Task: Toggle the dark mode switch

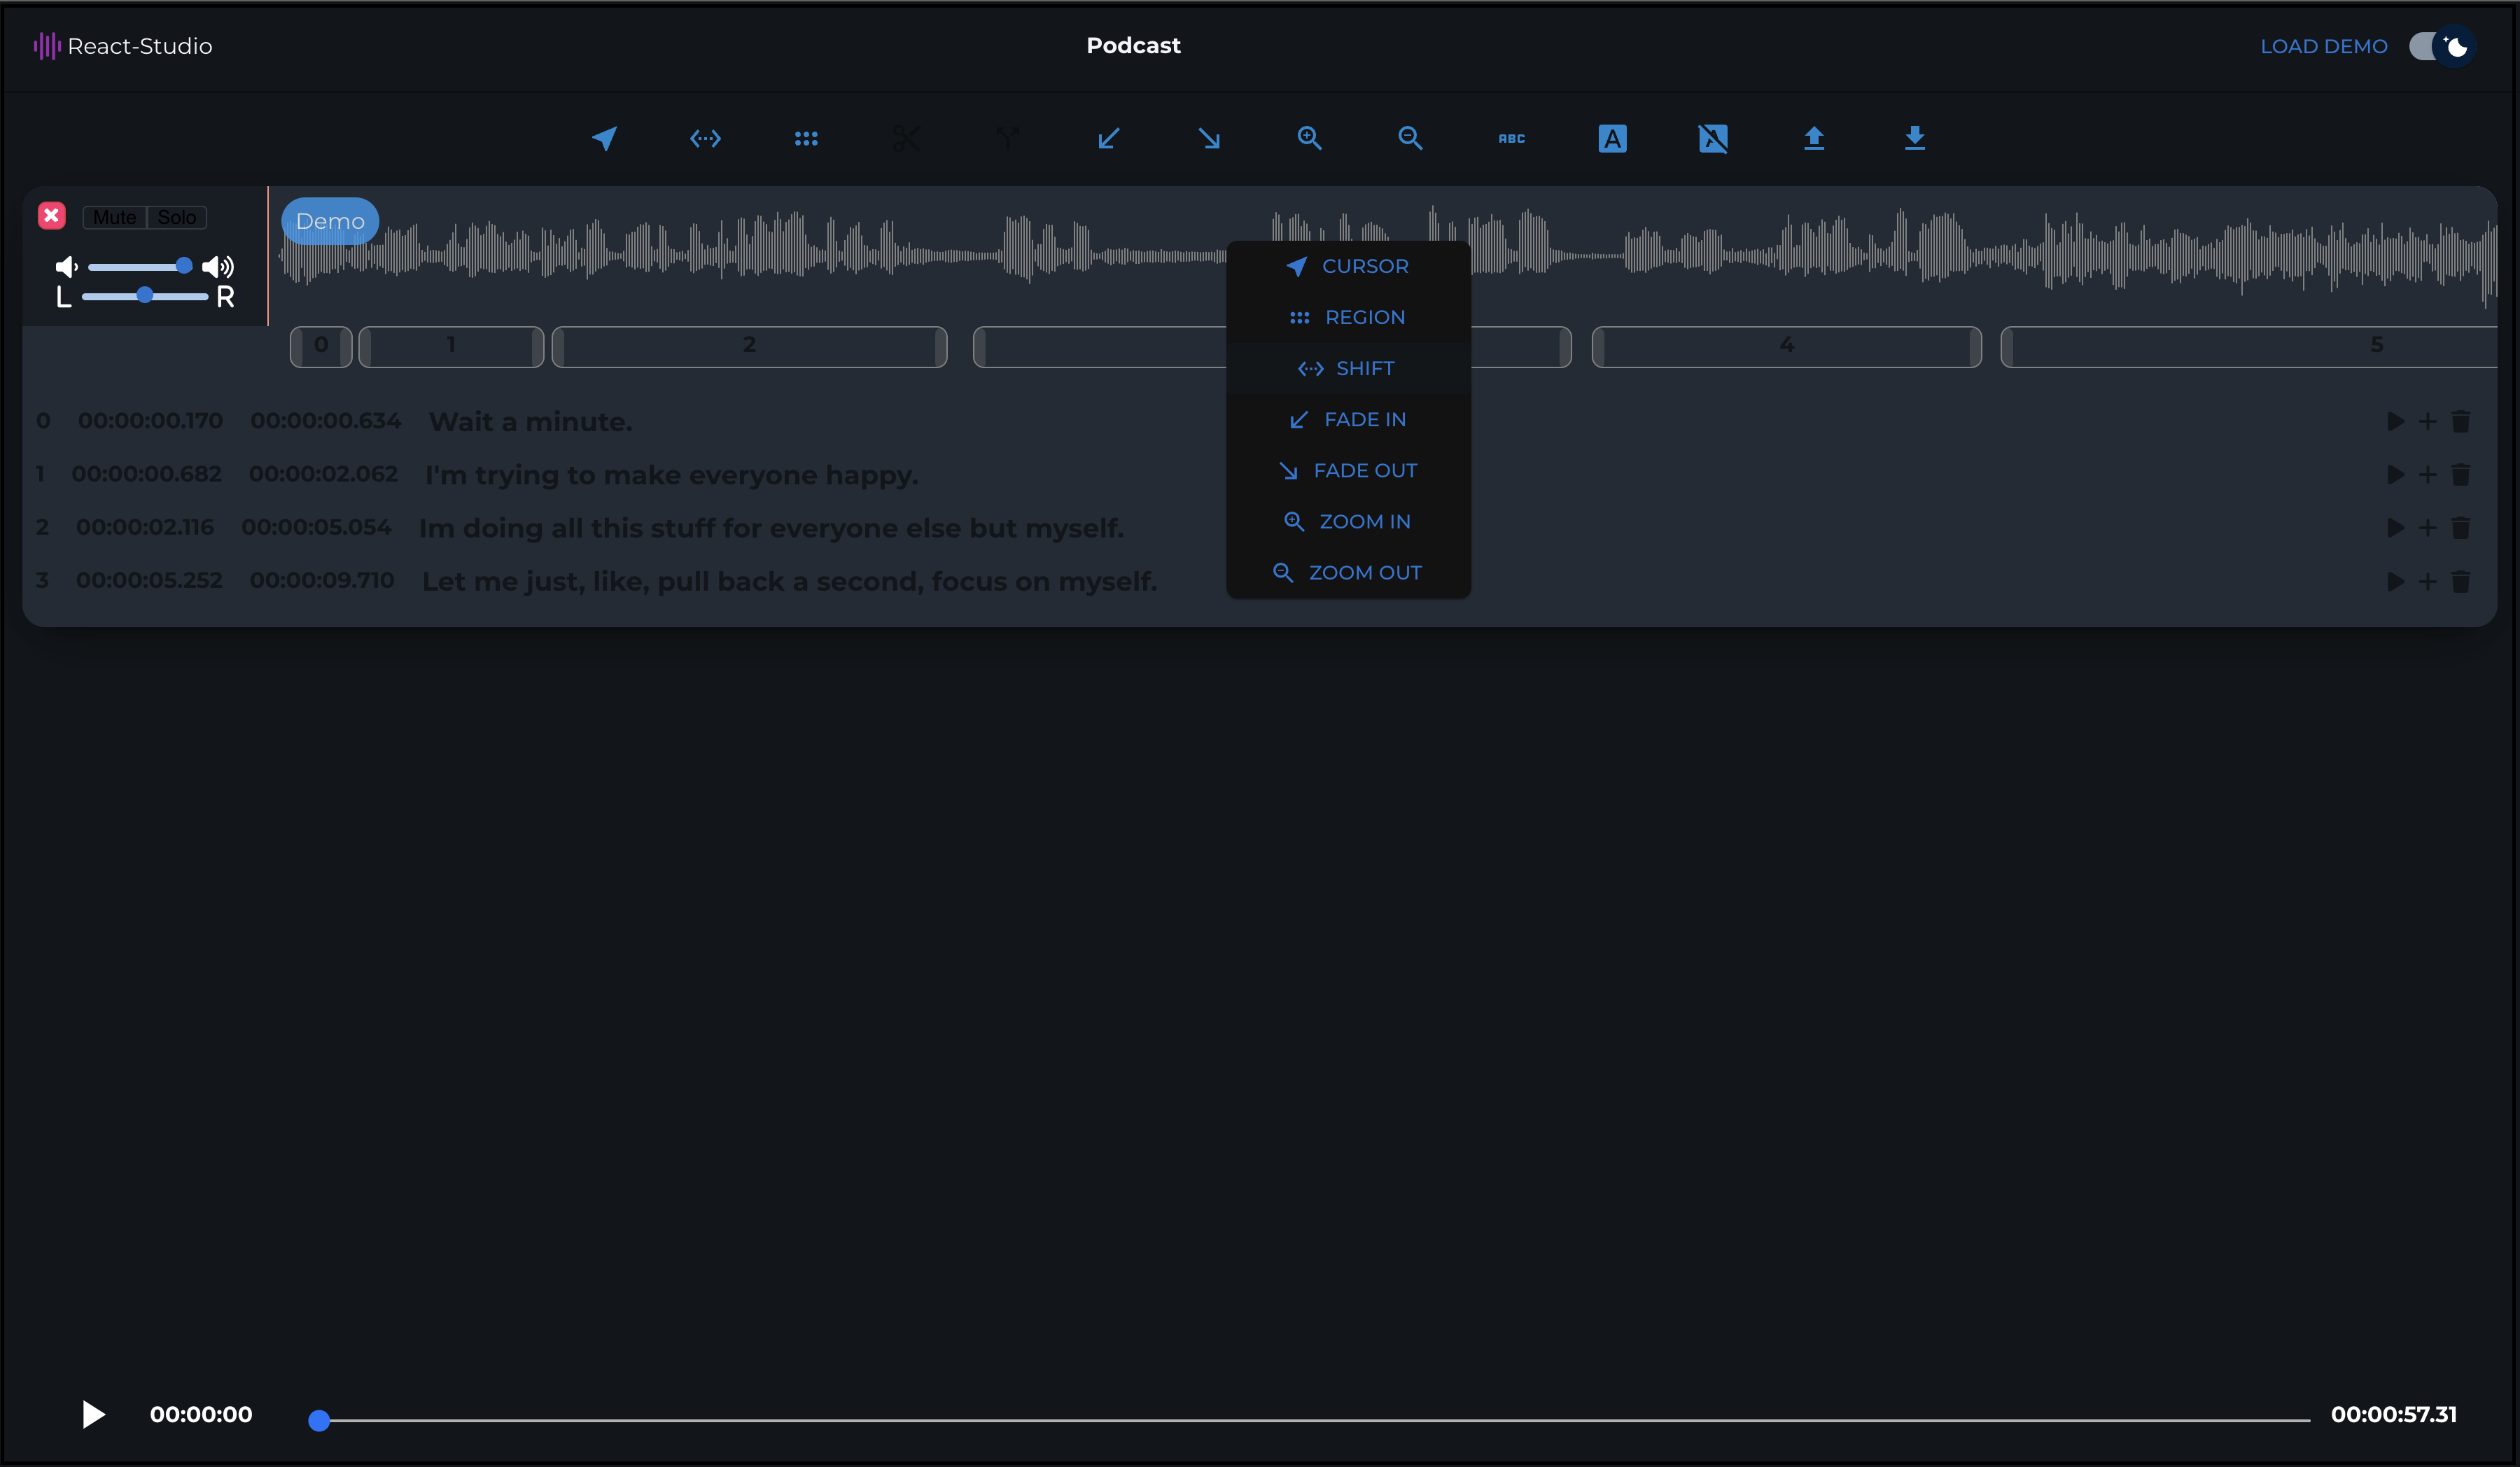Action: coord(2441,46)
